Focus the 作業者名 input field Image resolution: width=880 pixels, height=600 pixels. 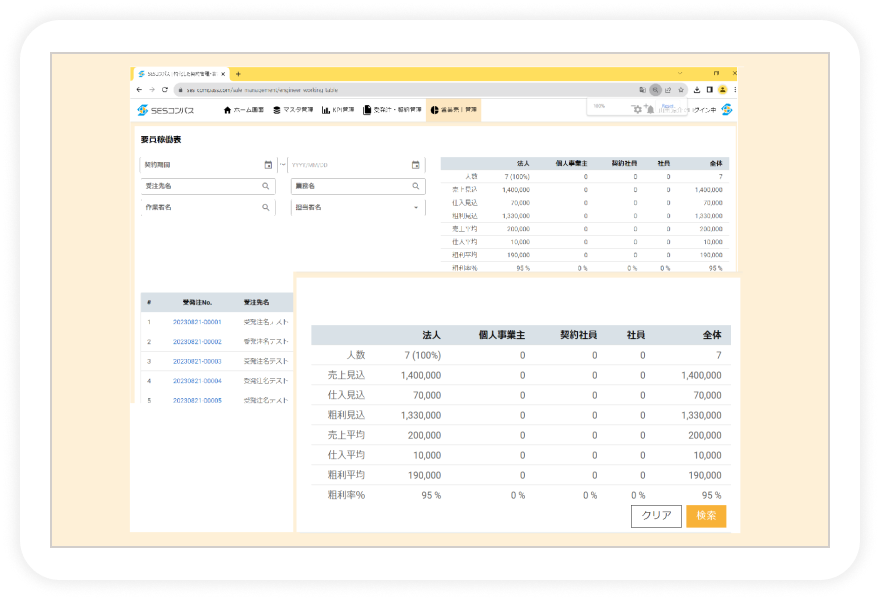click(207, 207)
